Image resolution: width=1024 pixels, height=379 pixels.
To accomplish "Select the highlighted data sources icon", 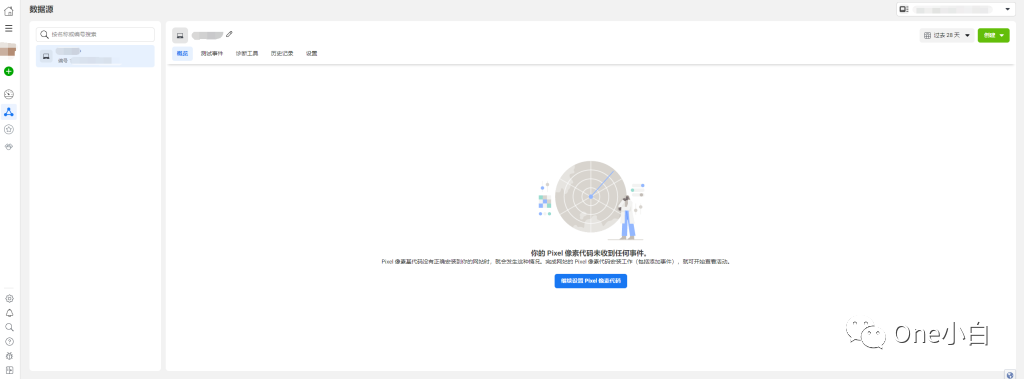I will [8, 112].
